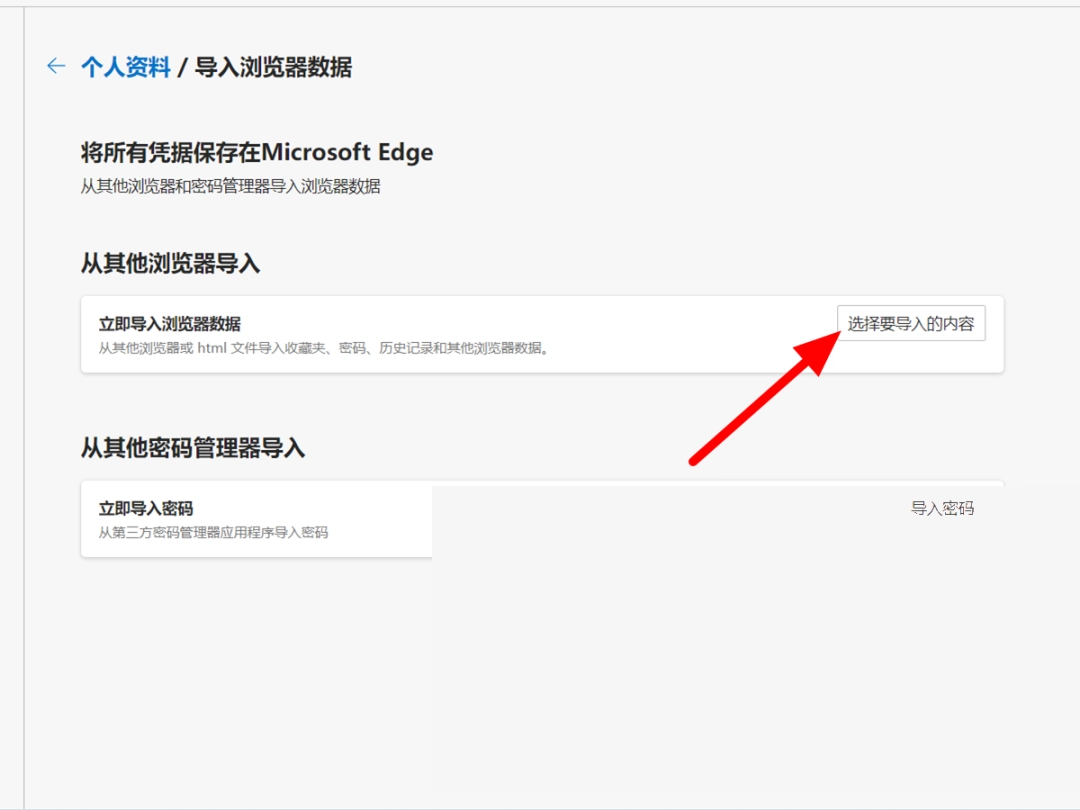Click the 从第三方密码管理器应用程序导入密码 description
Screen dimensions: 1080x810
click(214, 532)
